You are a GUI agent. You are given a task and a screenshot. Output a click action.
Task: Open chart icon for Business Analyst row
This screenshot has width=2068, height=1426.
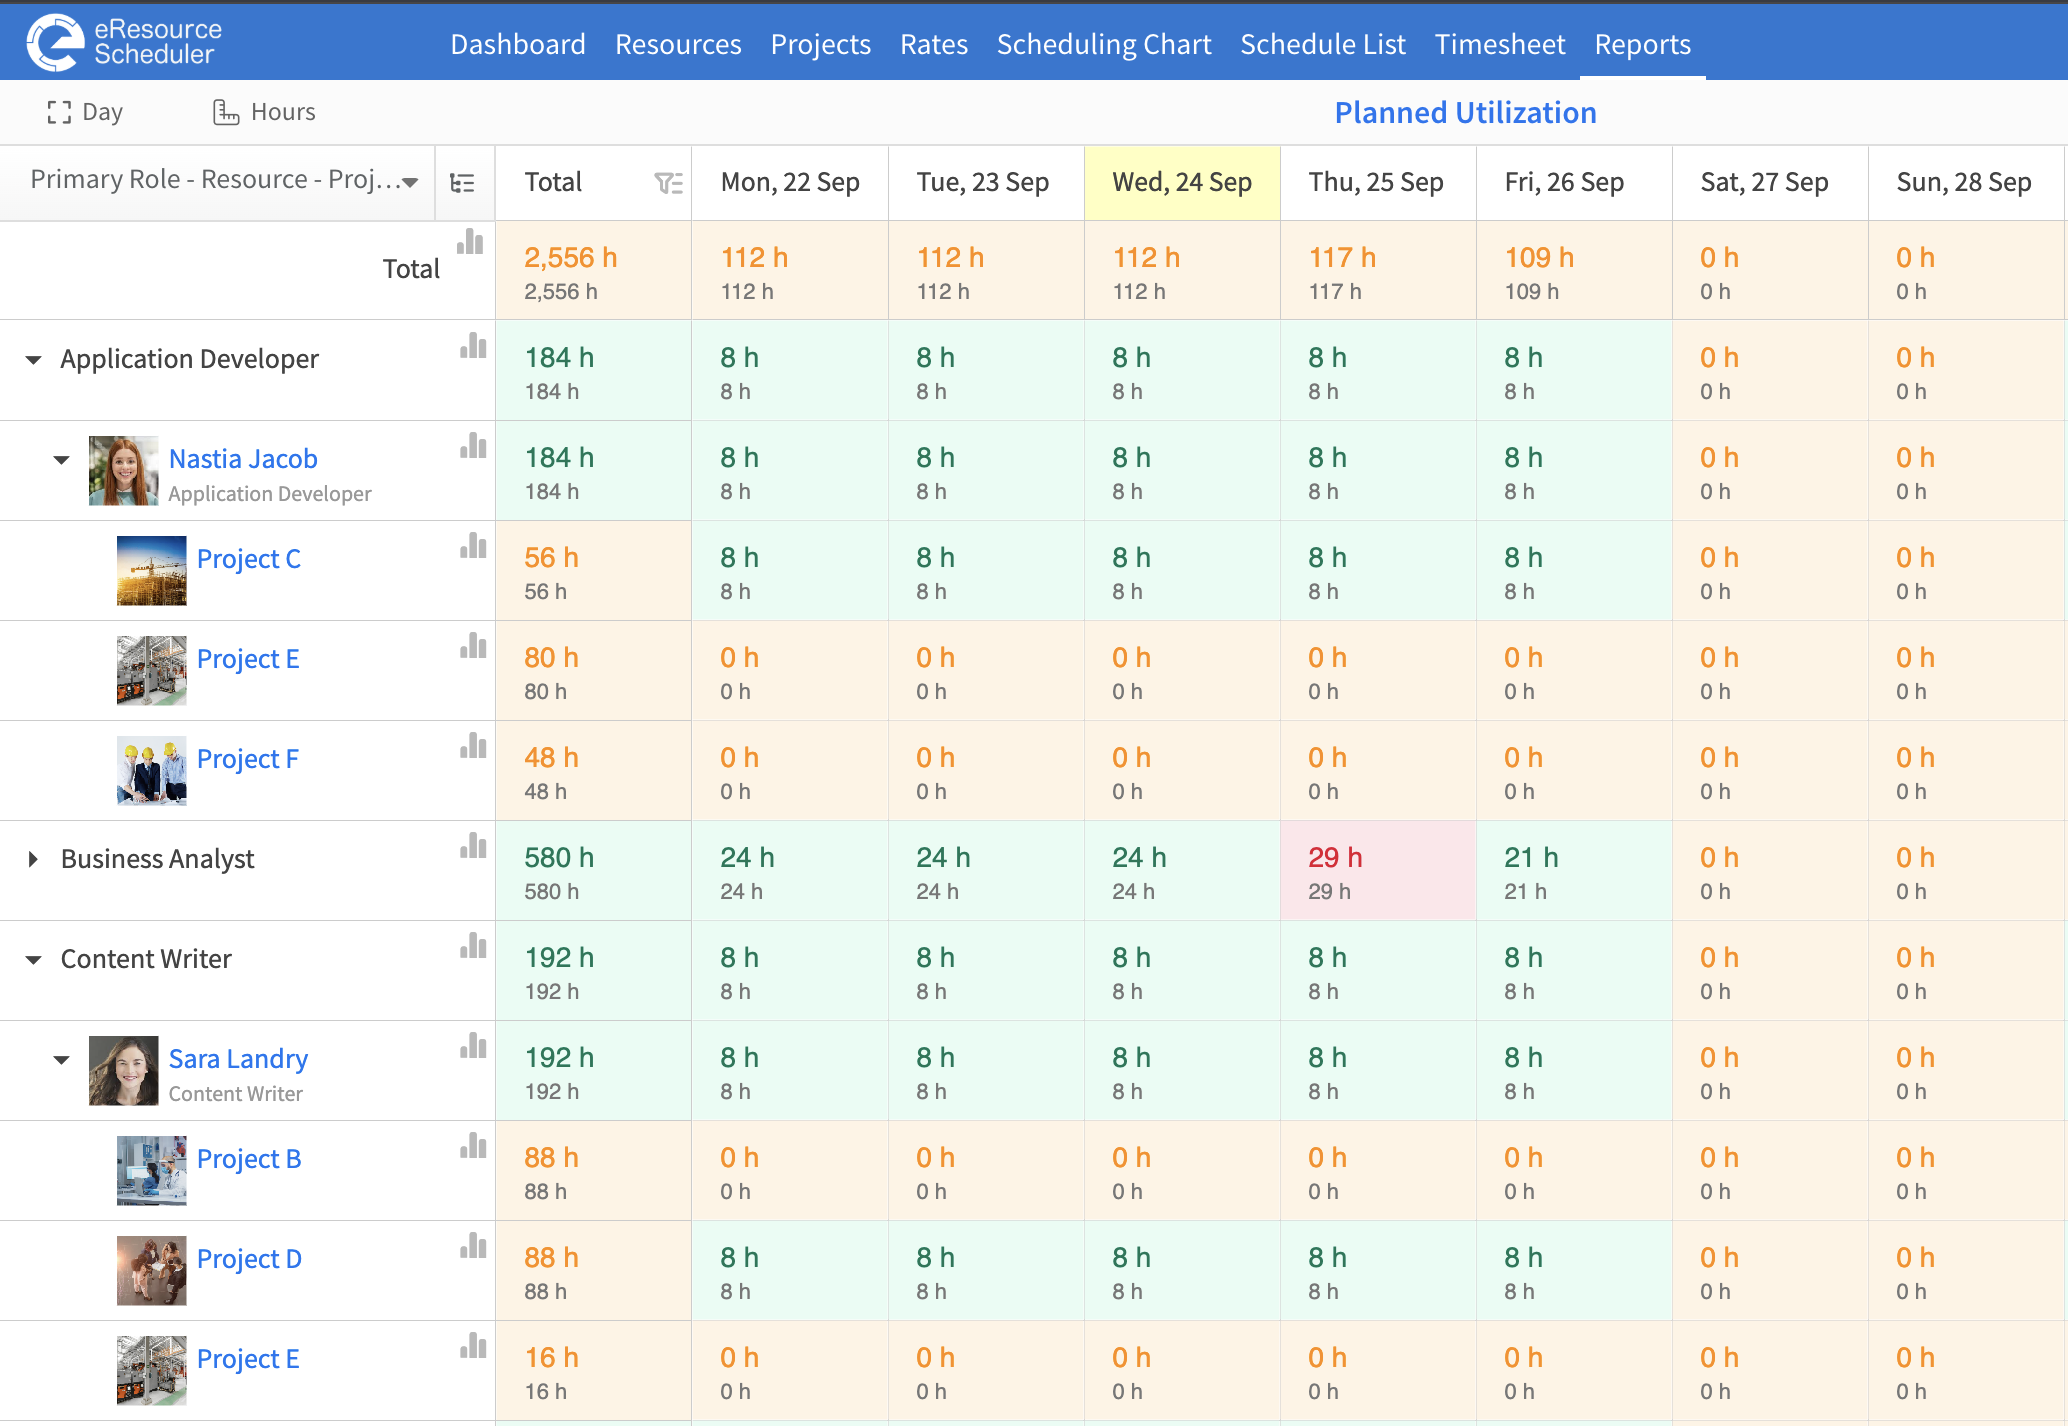tap(473, 846)
